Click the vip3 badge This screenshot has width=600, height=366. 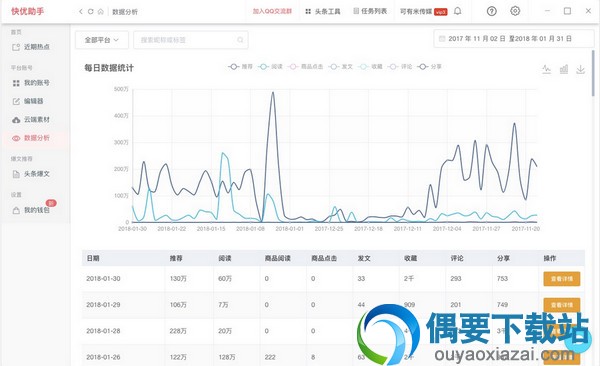441,12
